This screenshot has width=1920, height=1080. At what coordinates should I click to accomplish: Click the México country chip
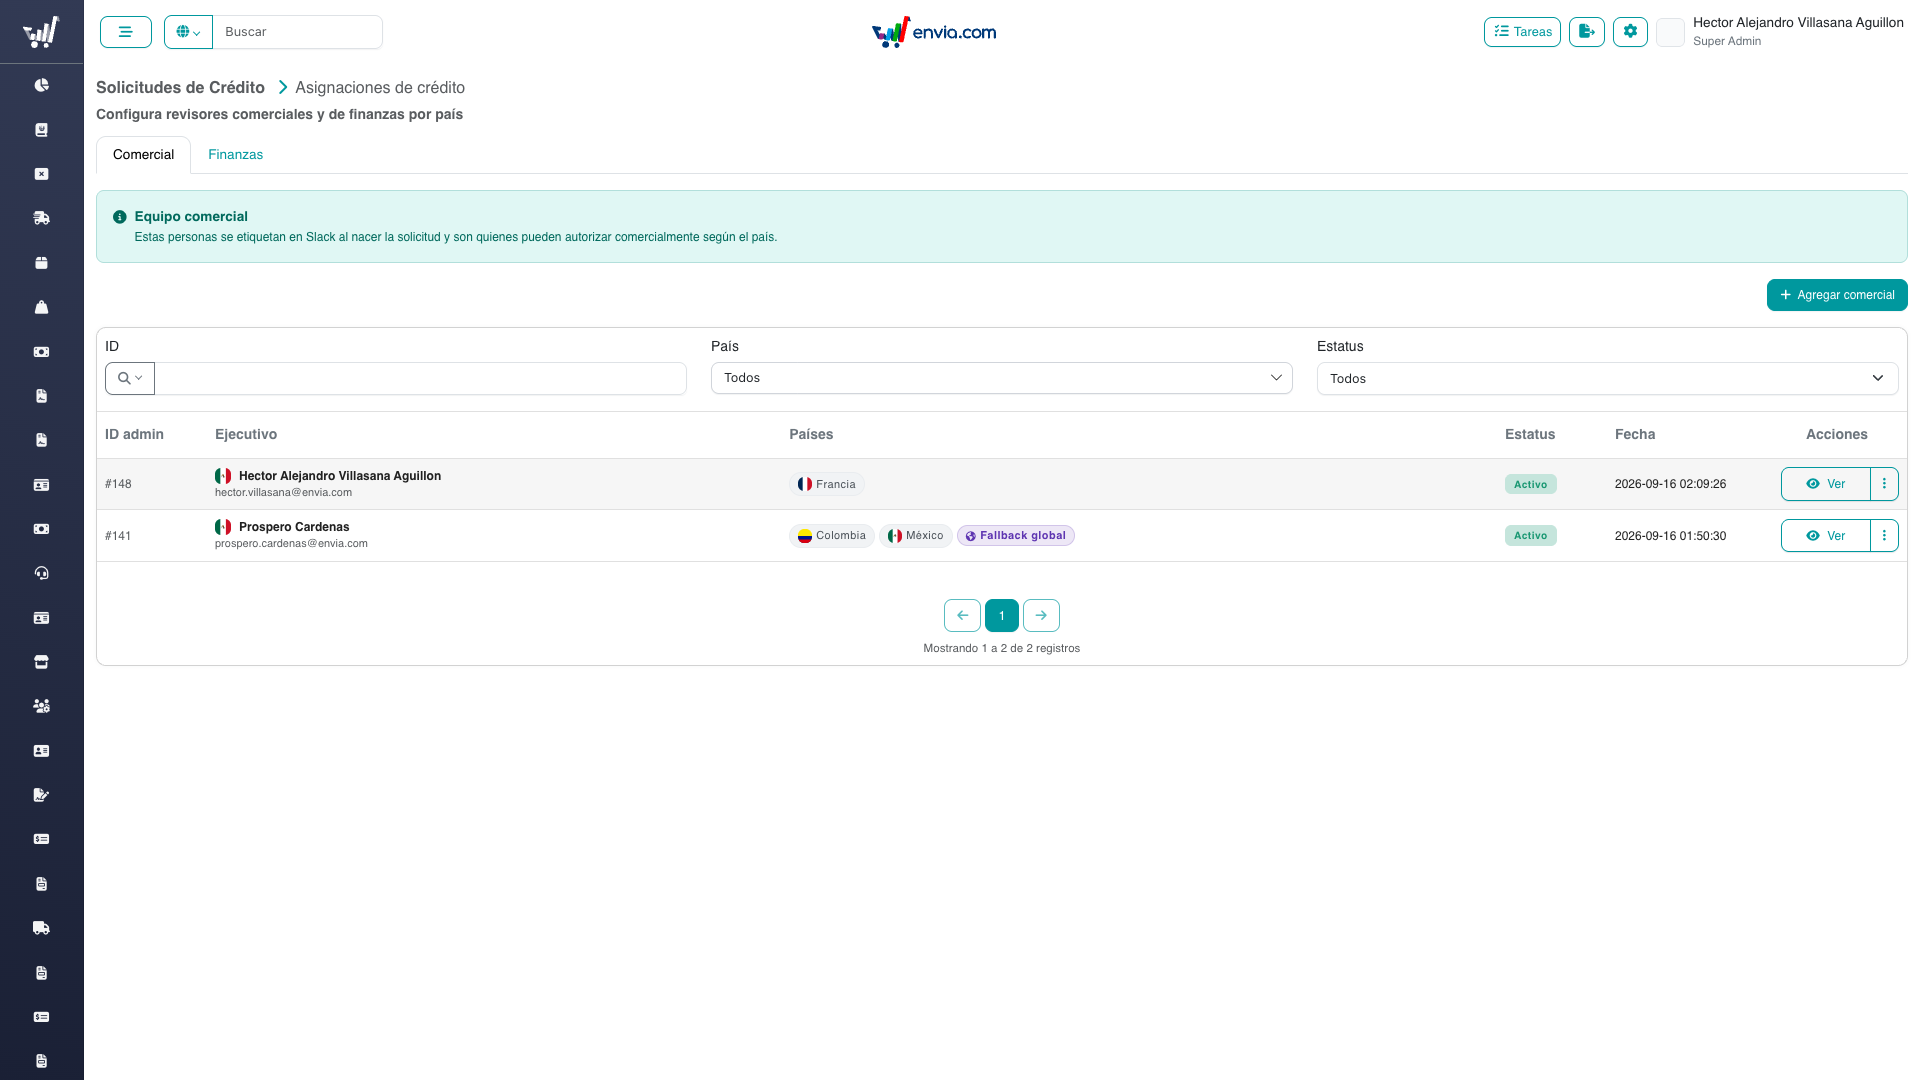point(915,536)
